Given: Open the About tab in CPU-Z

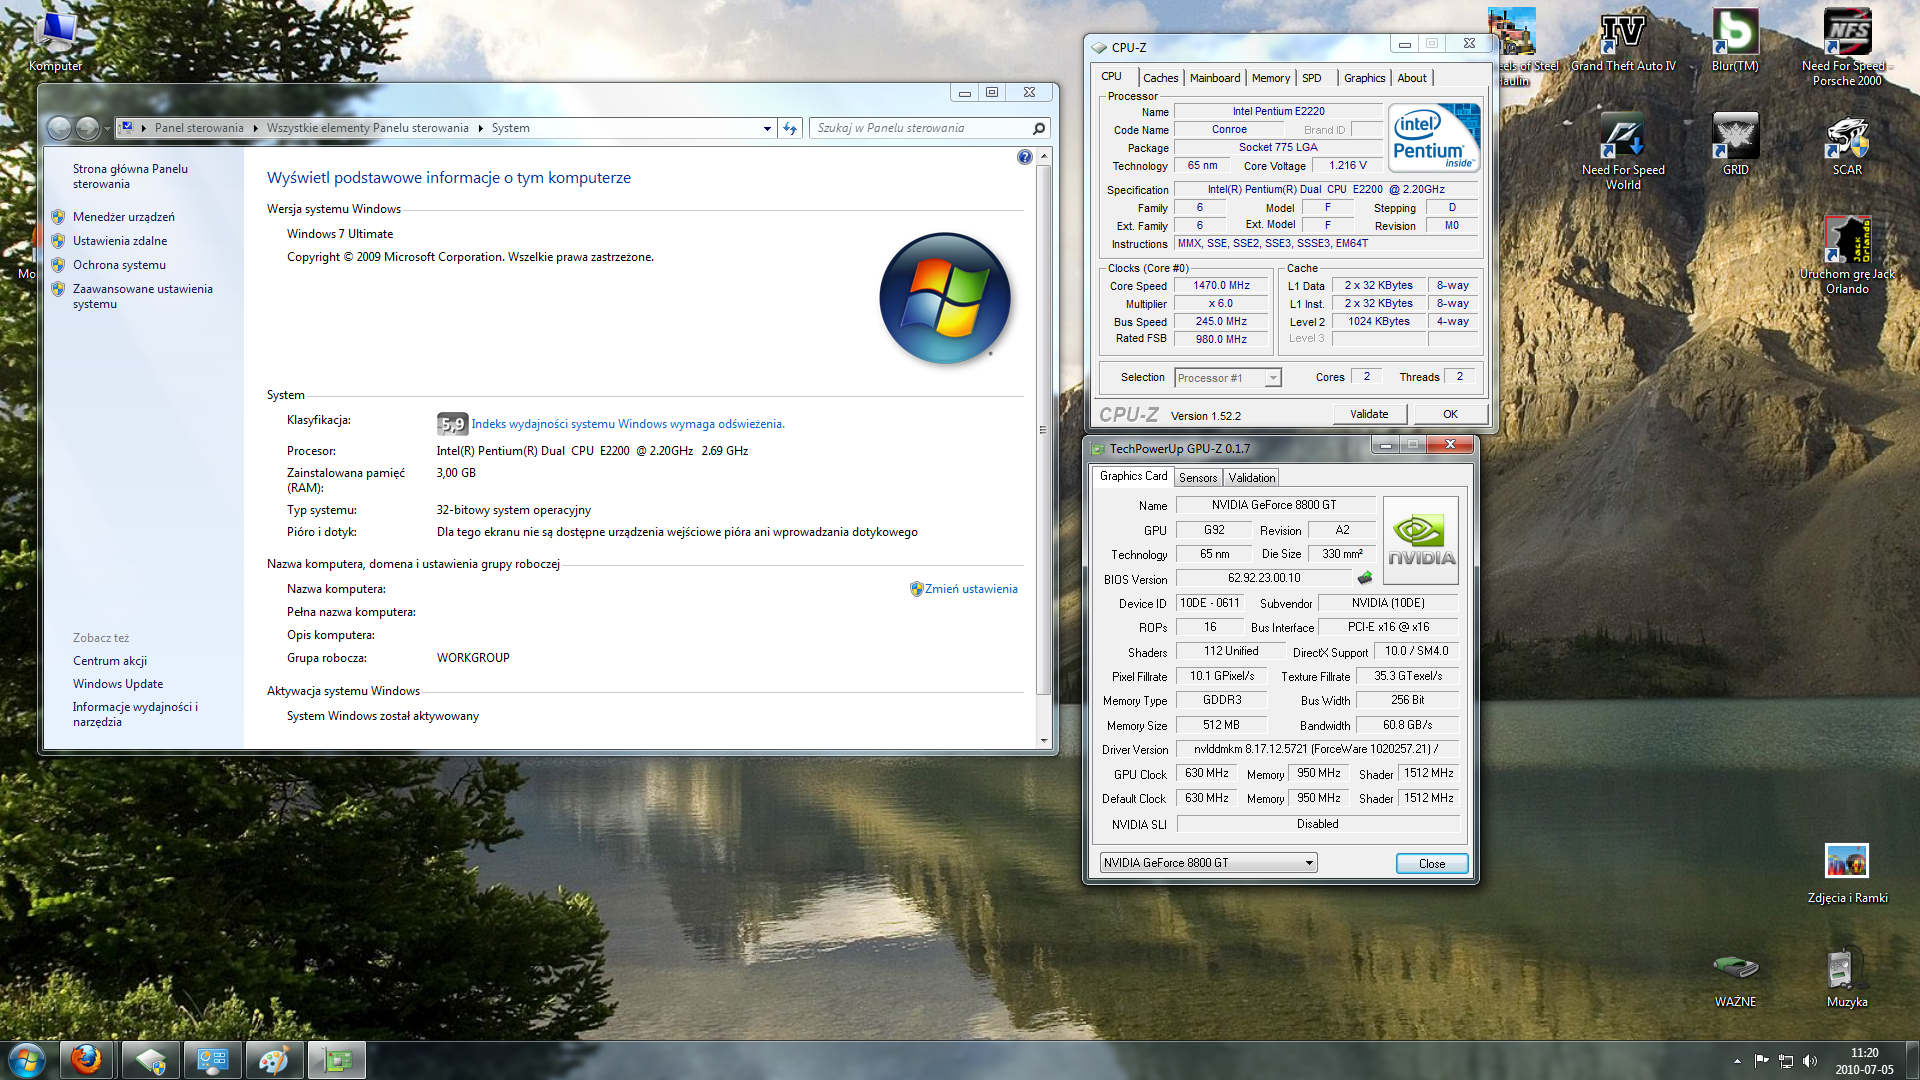Looking at the screenshot, I should tap(1412, 78).
